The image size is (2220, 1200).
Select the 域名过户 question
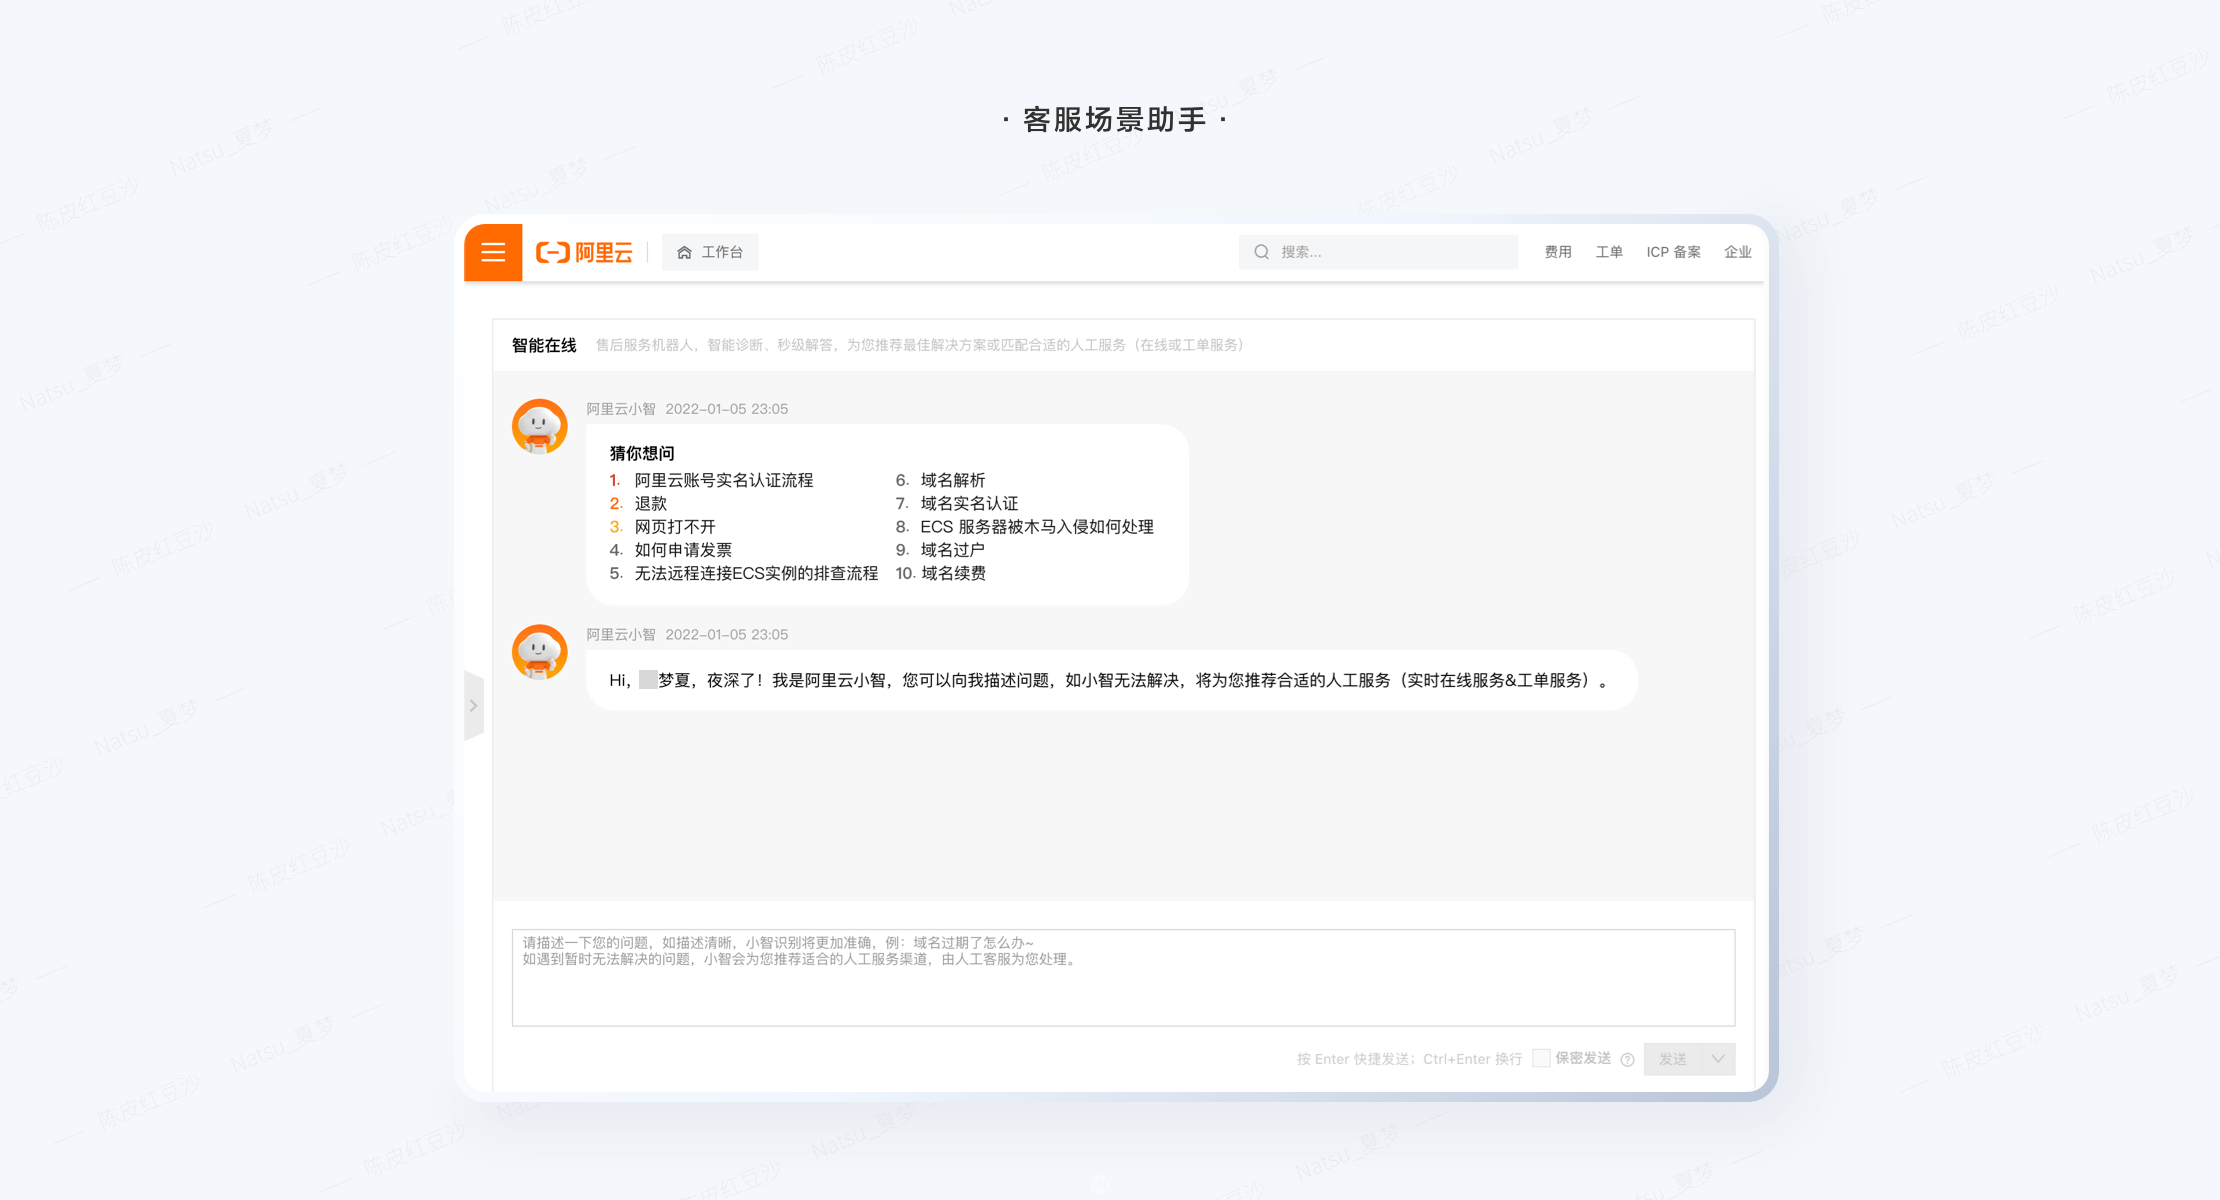coord(953,549)
